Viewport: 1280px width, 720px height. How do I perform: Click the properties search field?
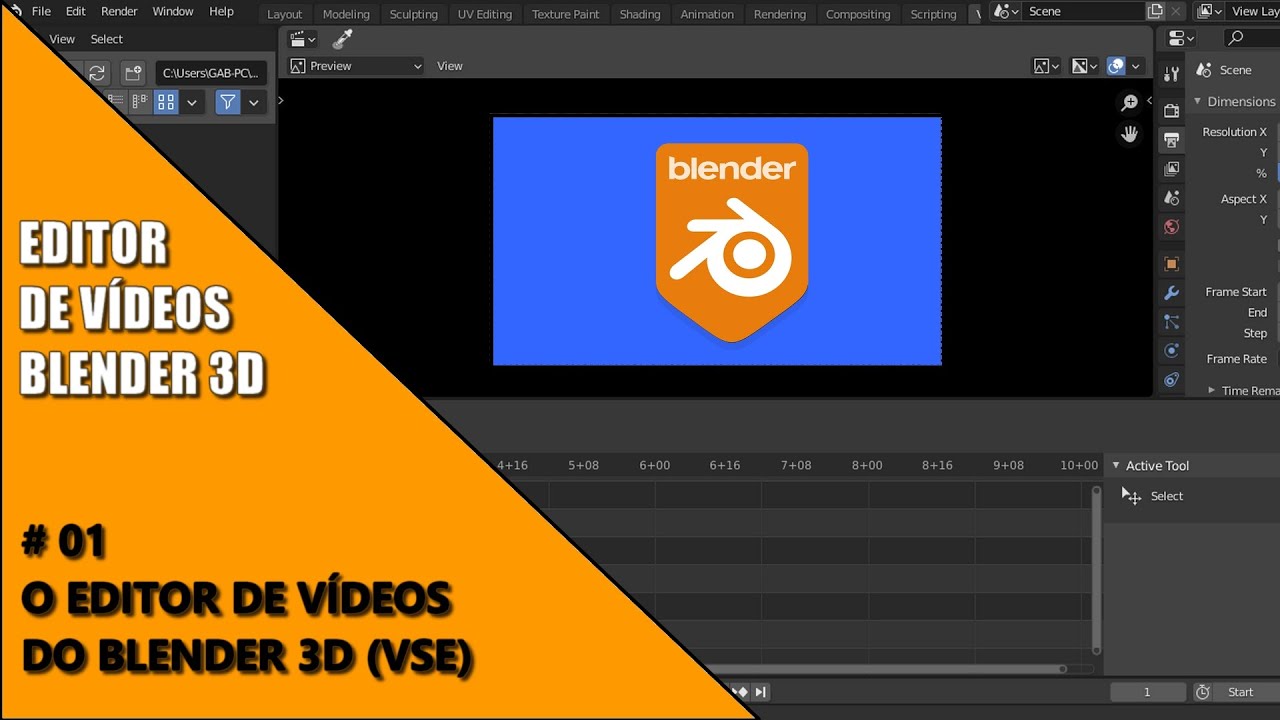click(x=1252, y=38)
